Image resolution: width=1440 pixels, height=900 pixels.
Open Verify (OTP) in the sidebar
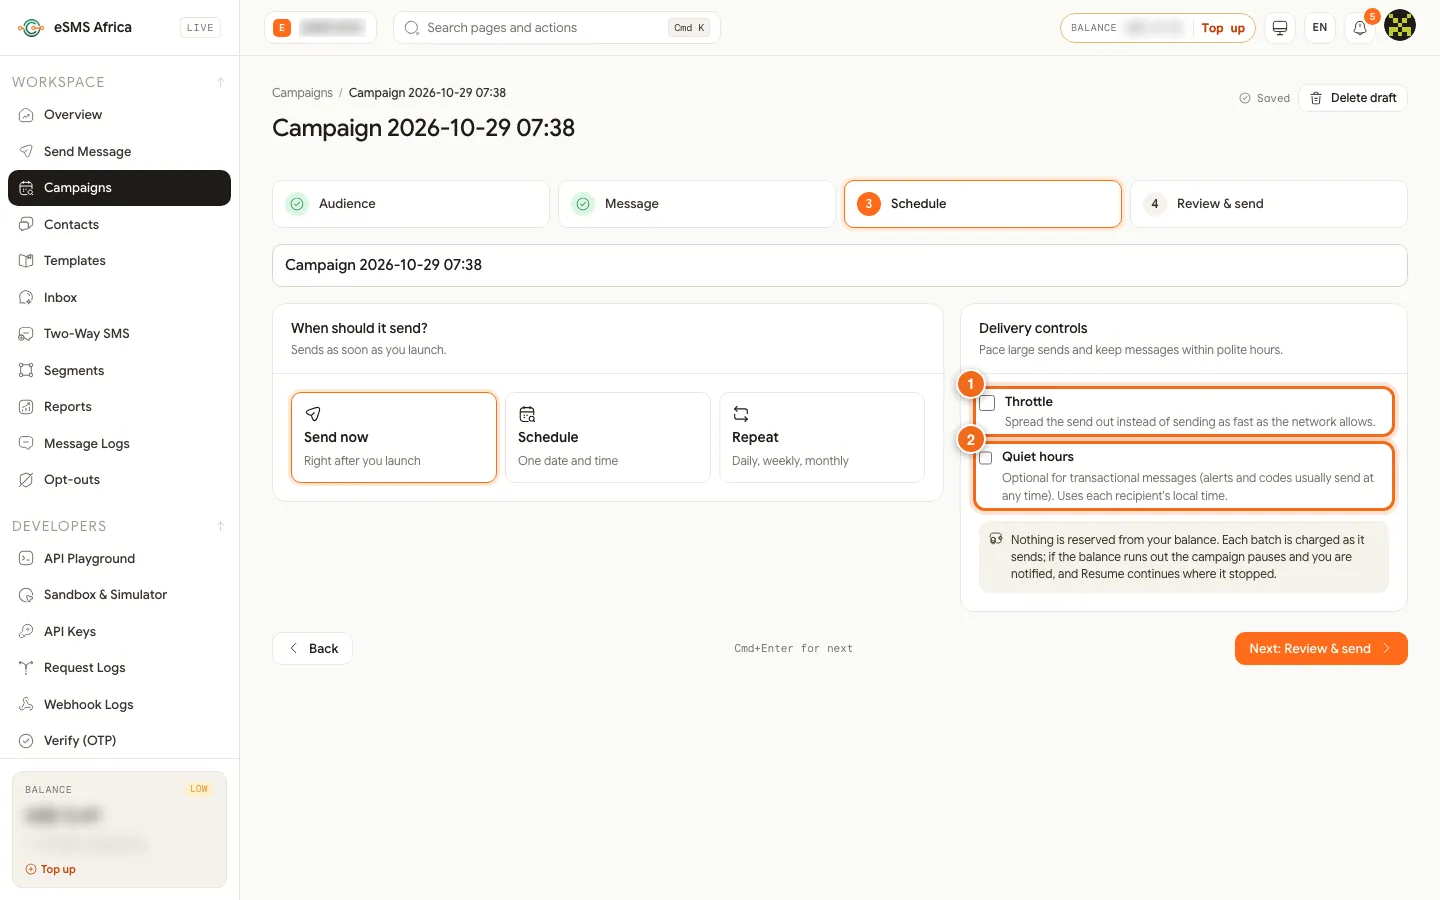click(x=119, y=741)
